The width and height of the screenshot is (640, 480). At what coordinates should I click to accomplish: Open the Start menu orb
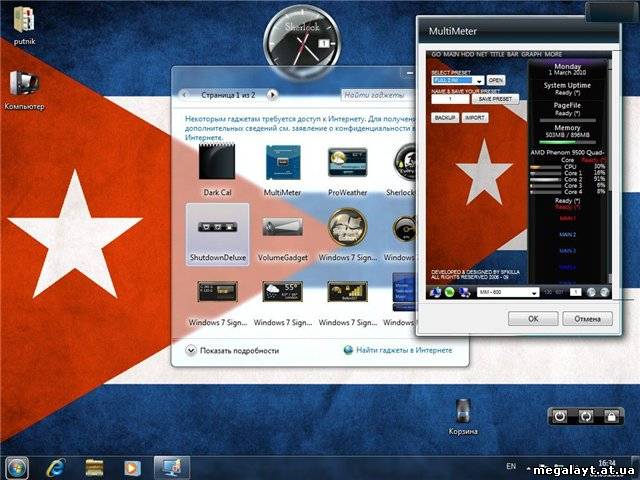click(16, 468)
